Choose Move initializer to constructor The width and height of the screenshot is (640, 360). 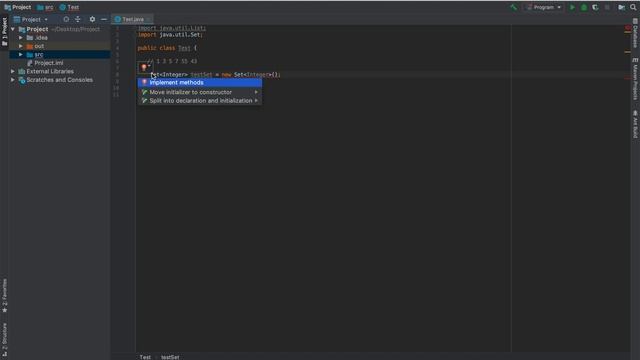pyautogui.click(x=200, y=92)
